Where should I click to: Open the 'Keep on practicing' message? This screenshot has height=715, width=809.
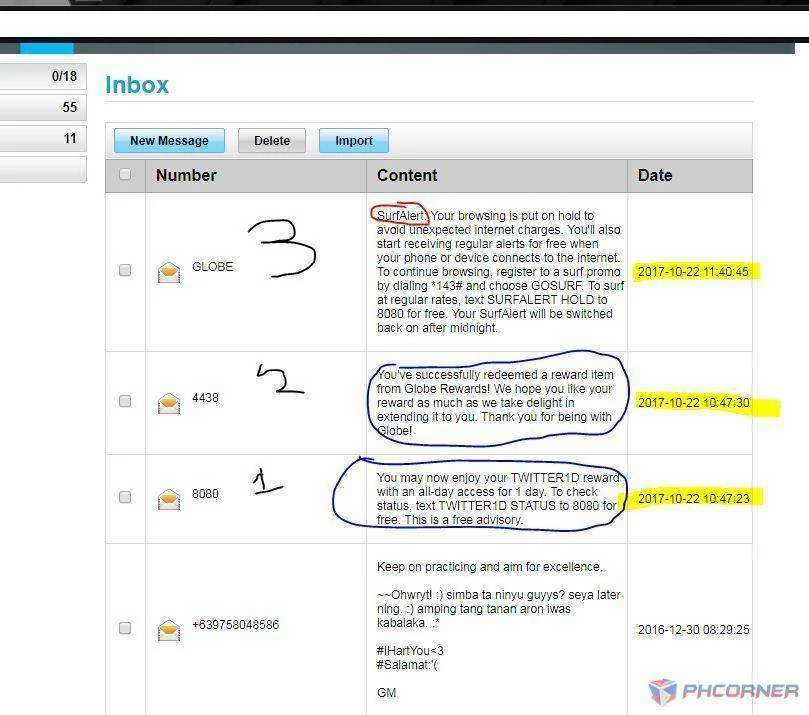[x=499, y=629]
